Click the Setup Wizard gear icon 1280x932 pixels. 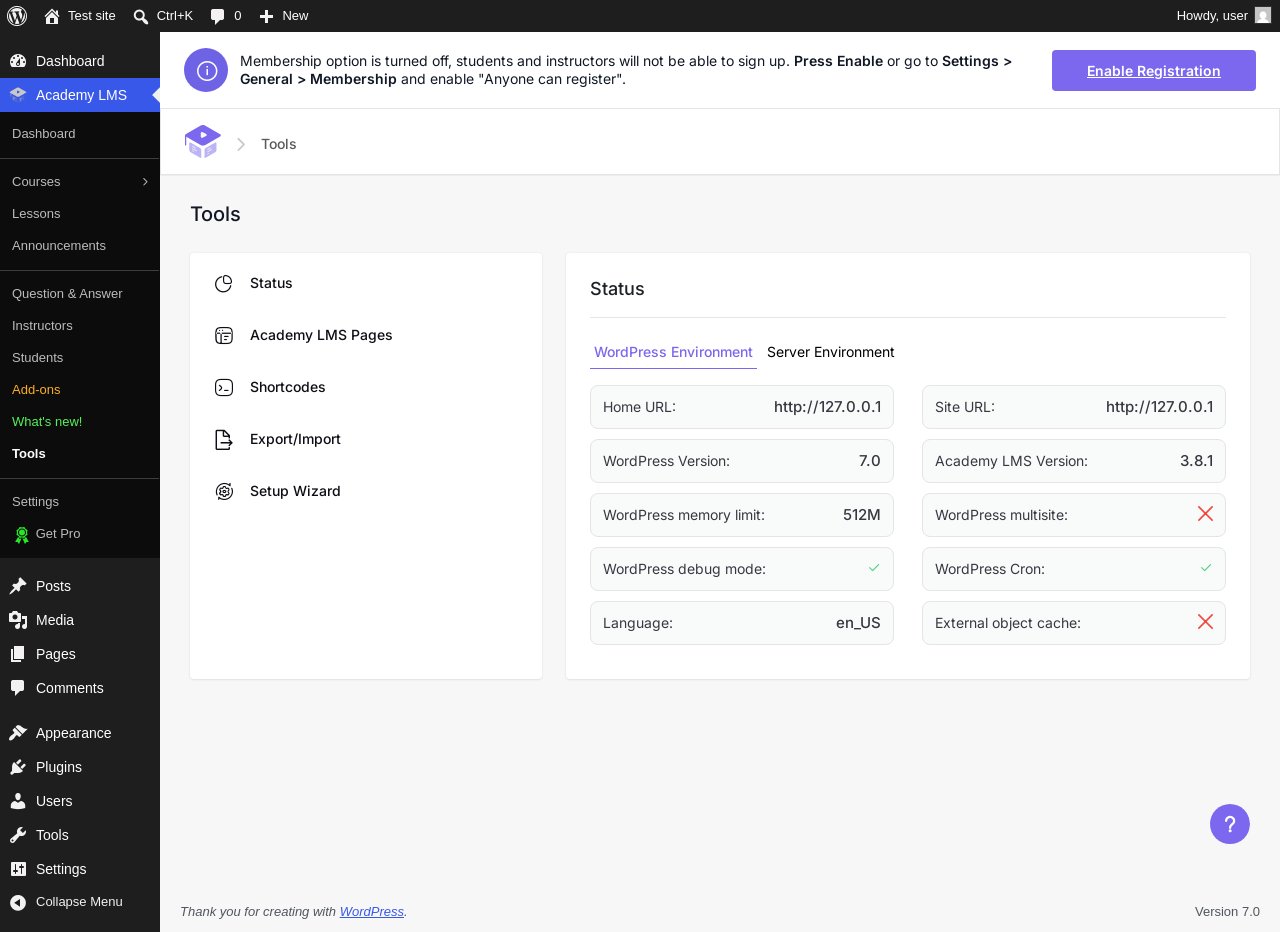(224, 492)
